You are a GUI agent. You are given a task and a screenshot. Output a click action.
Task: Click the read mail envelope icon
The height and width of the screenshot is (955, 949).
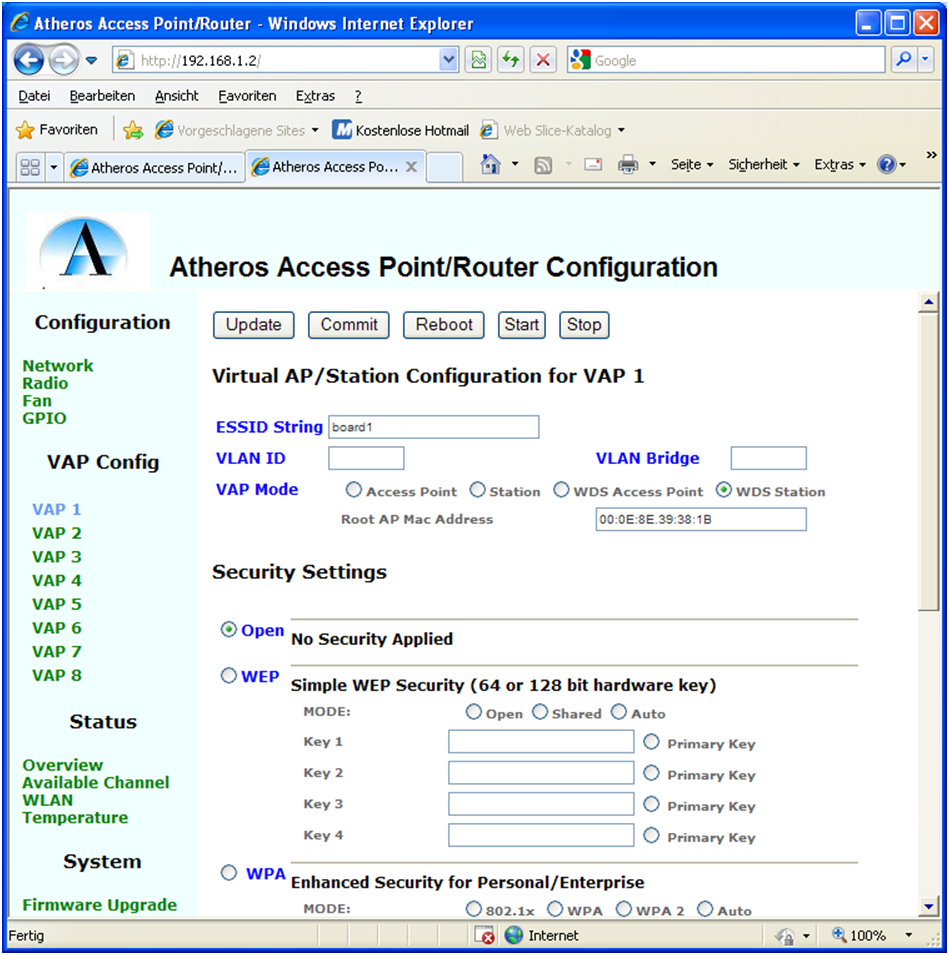pyautogui.click(x=593, y=164)
